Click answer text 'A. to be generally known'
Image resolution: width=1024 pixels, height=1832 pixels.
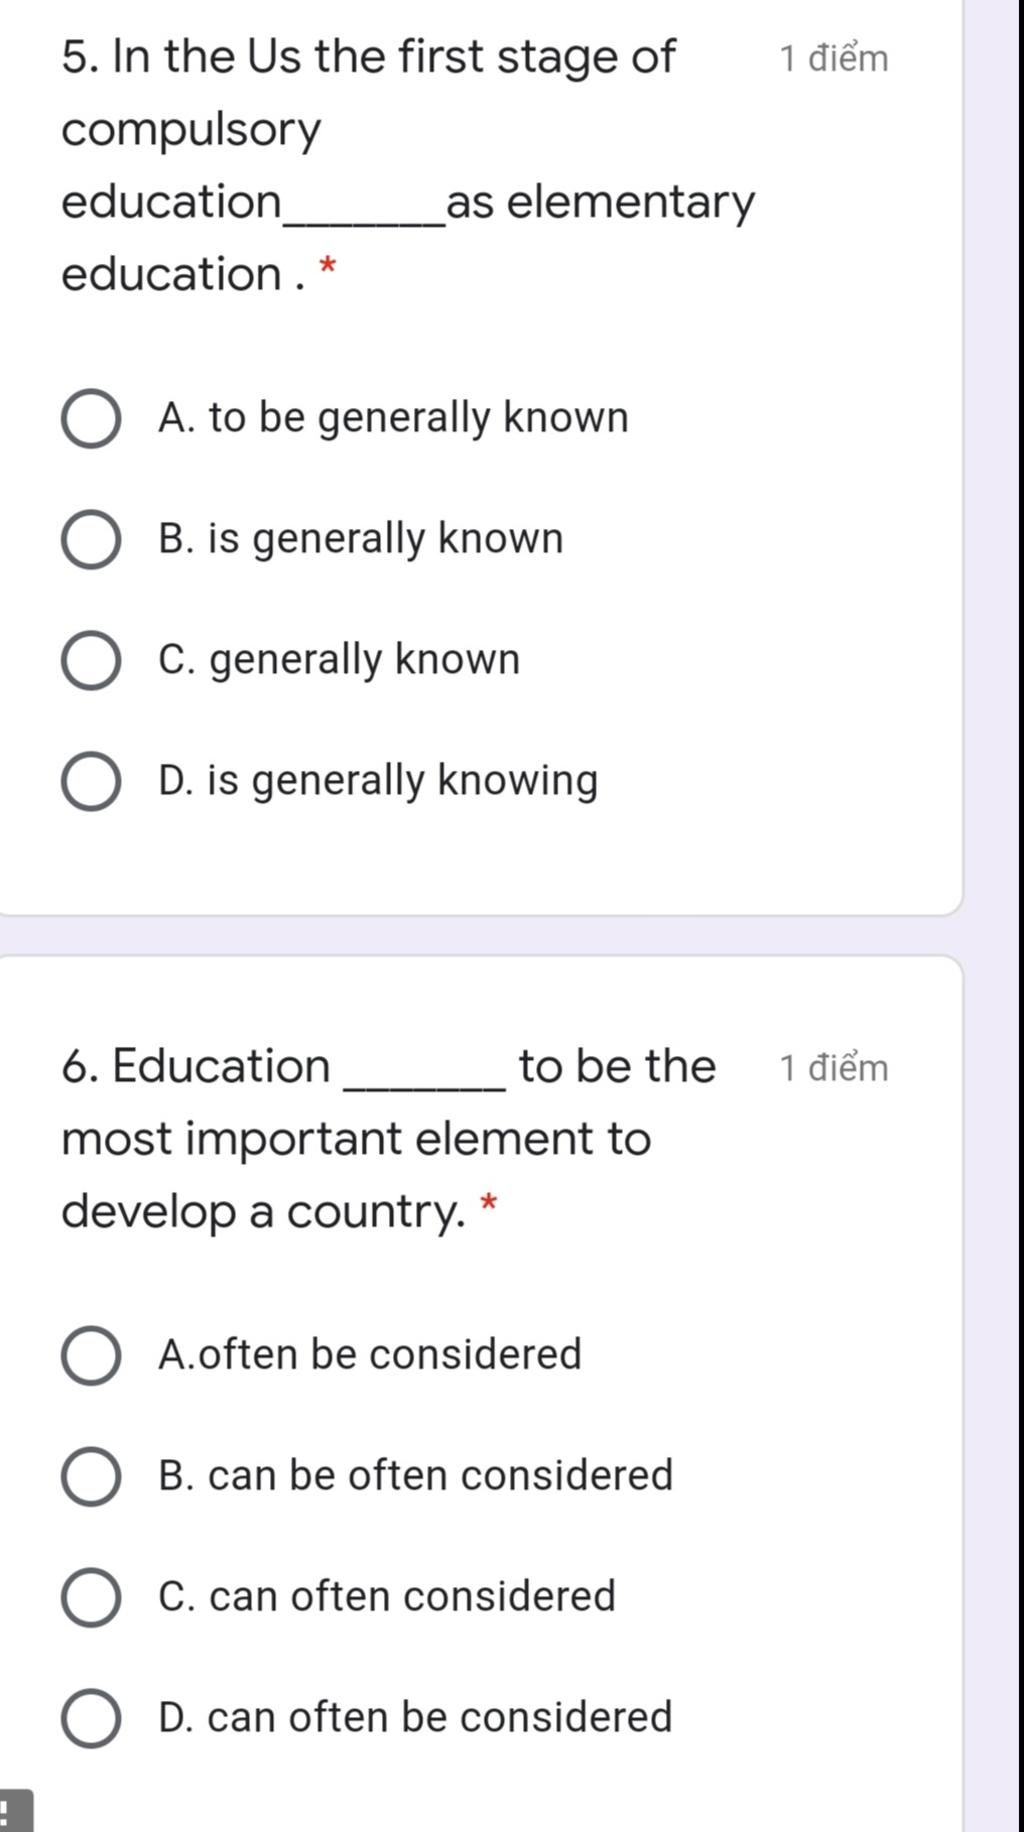coord(393,418)
